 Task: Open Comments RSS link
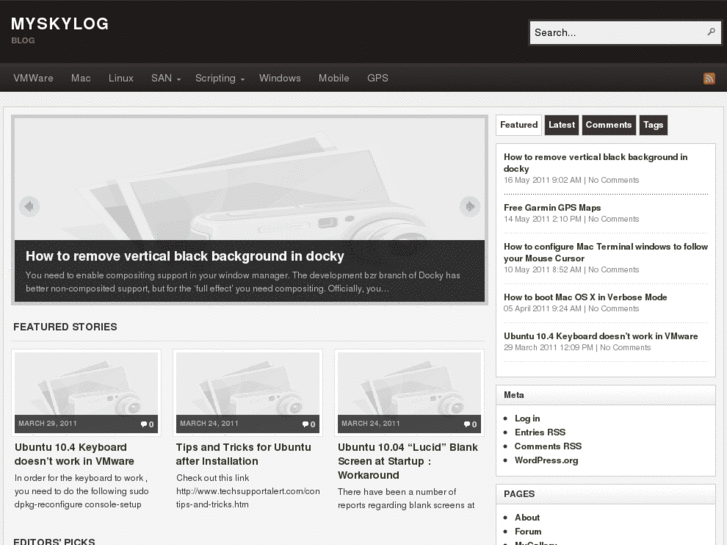pos(548,446)
